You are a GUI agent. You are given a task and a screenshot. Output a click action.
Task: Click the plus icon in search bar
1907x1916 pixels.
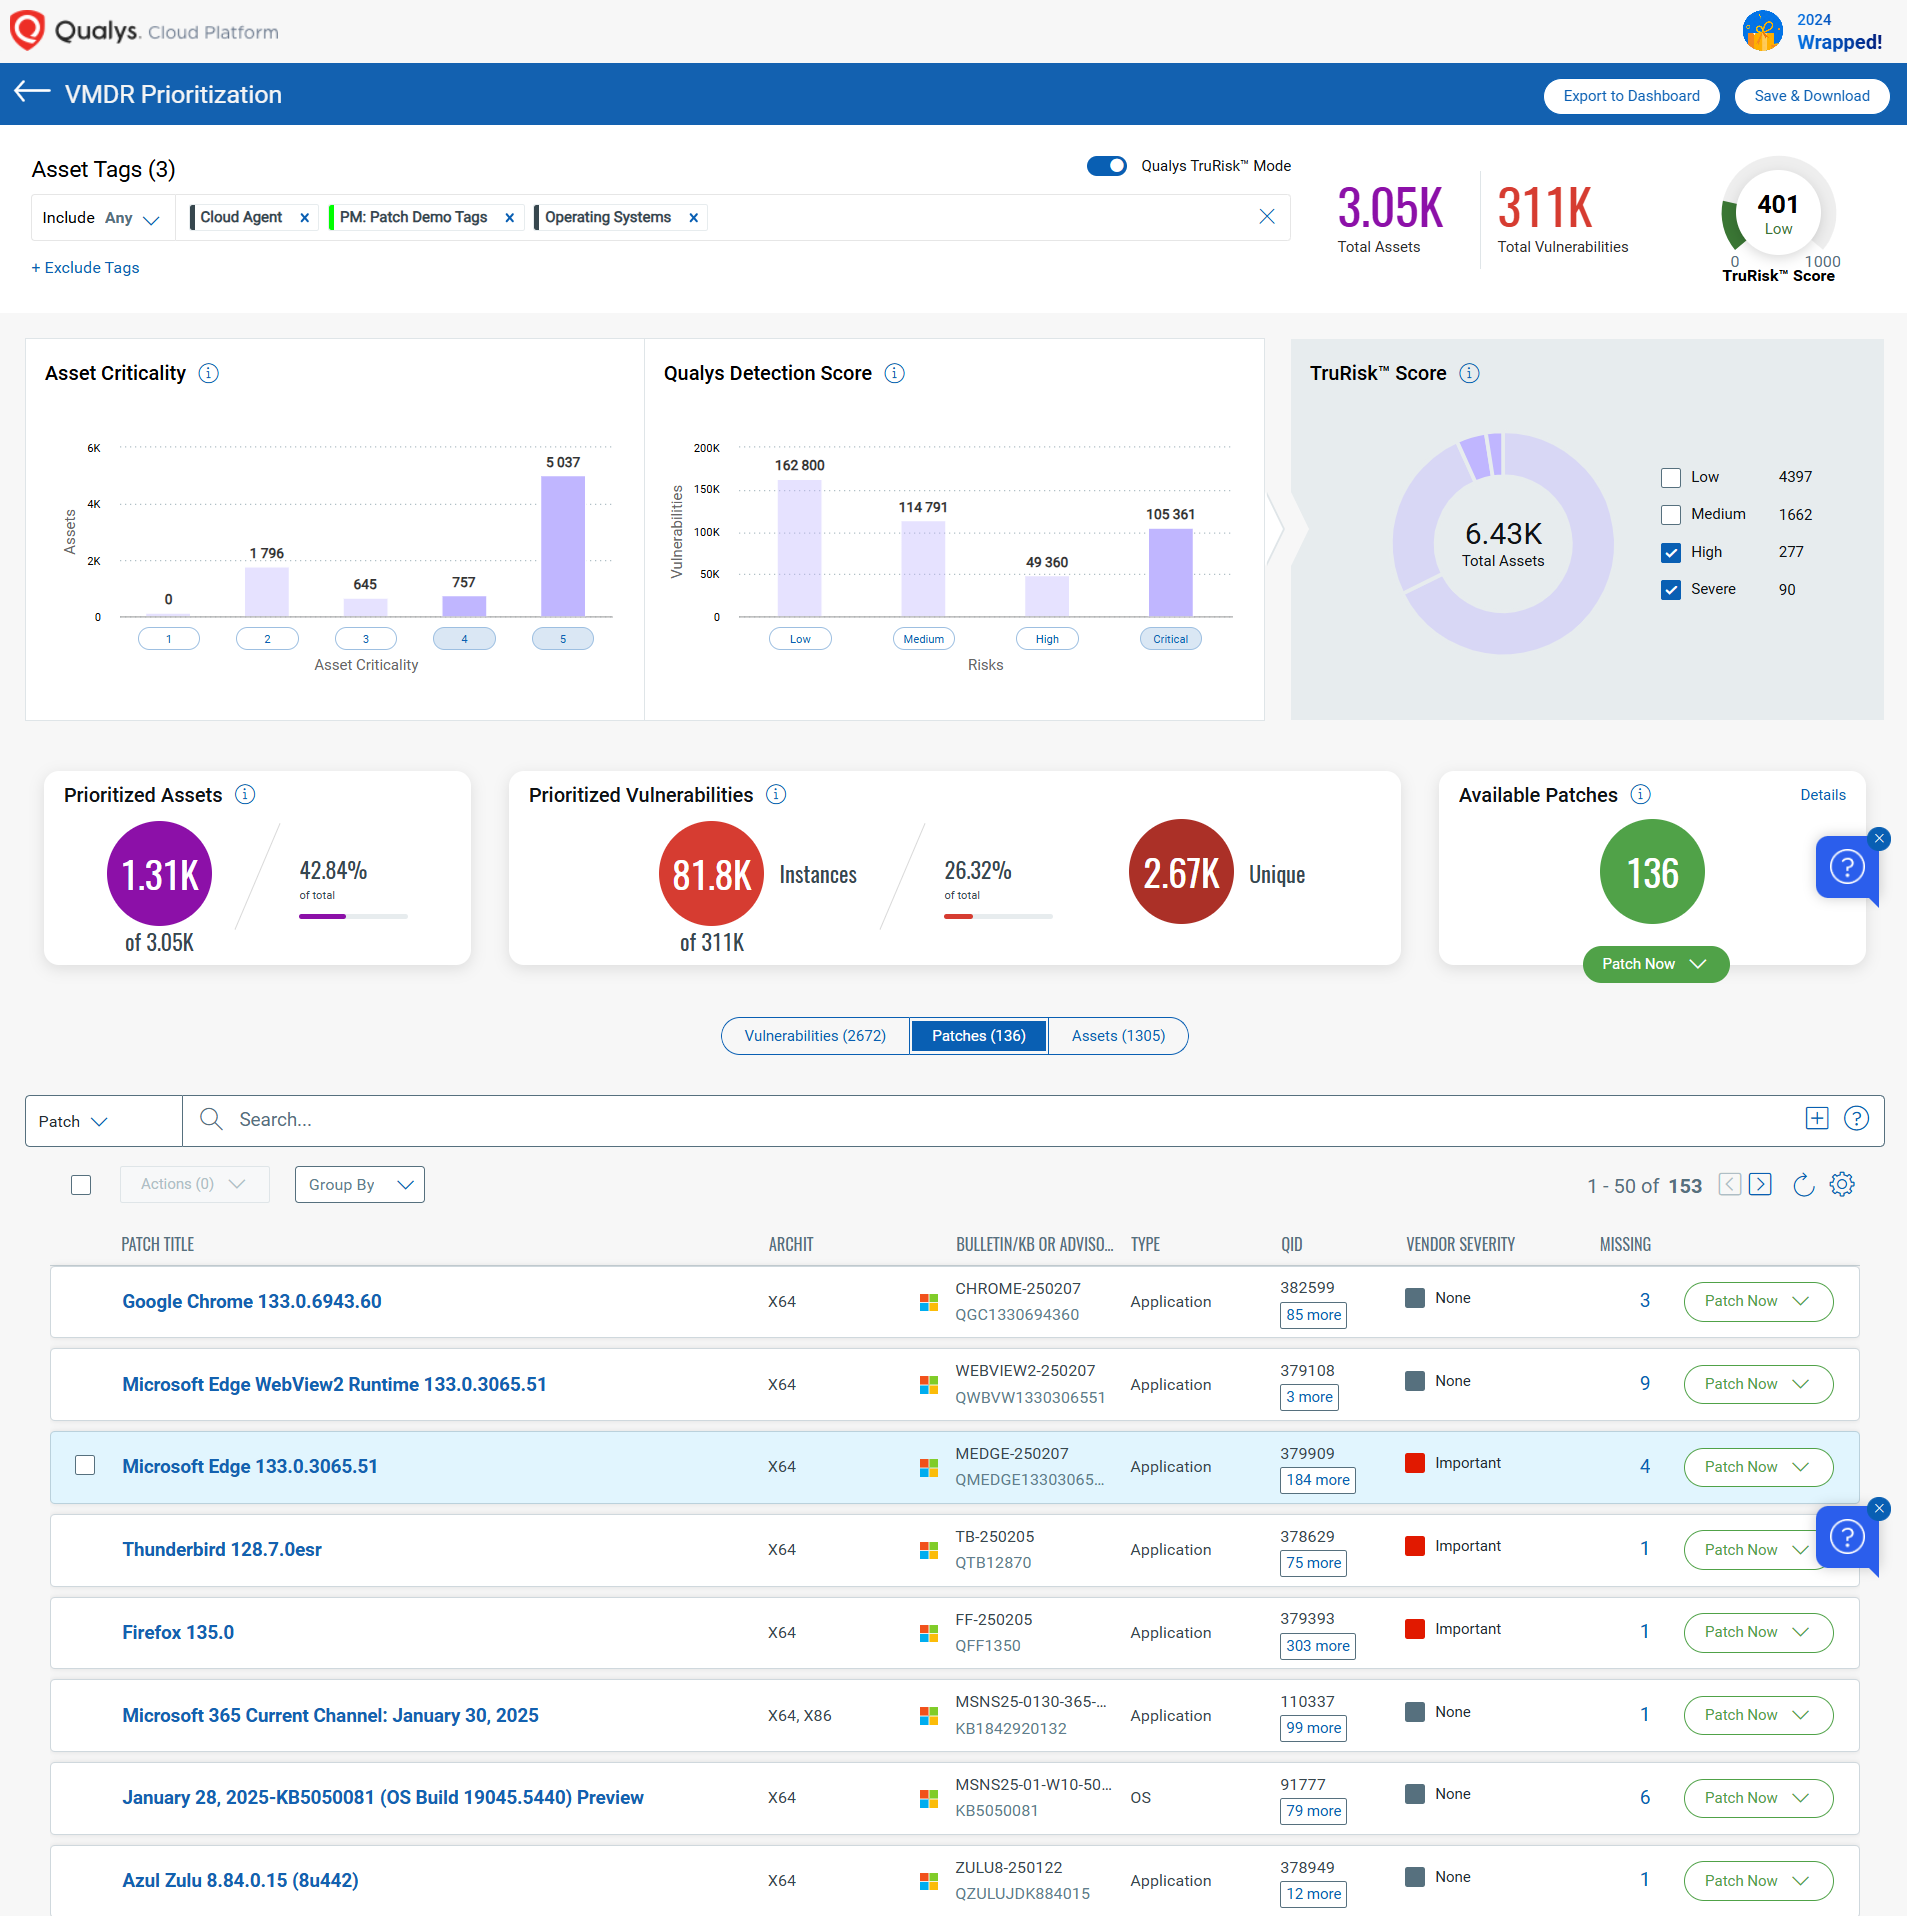click(1816, 1119)
